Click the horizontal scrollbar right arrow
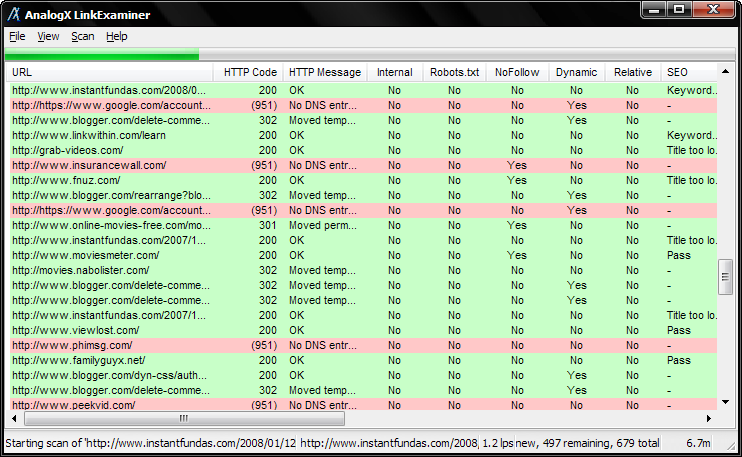Screen dimensions: 742x457 point(709,419)
